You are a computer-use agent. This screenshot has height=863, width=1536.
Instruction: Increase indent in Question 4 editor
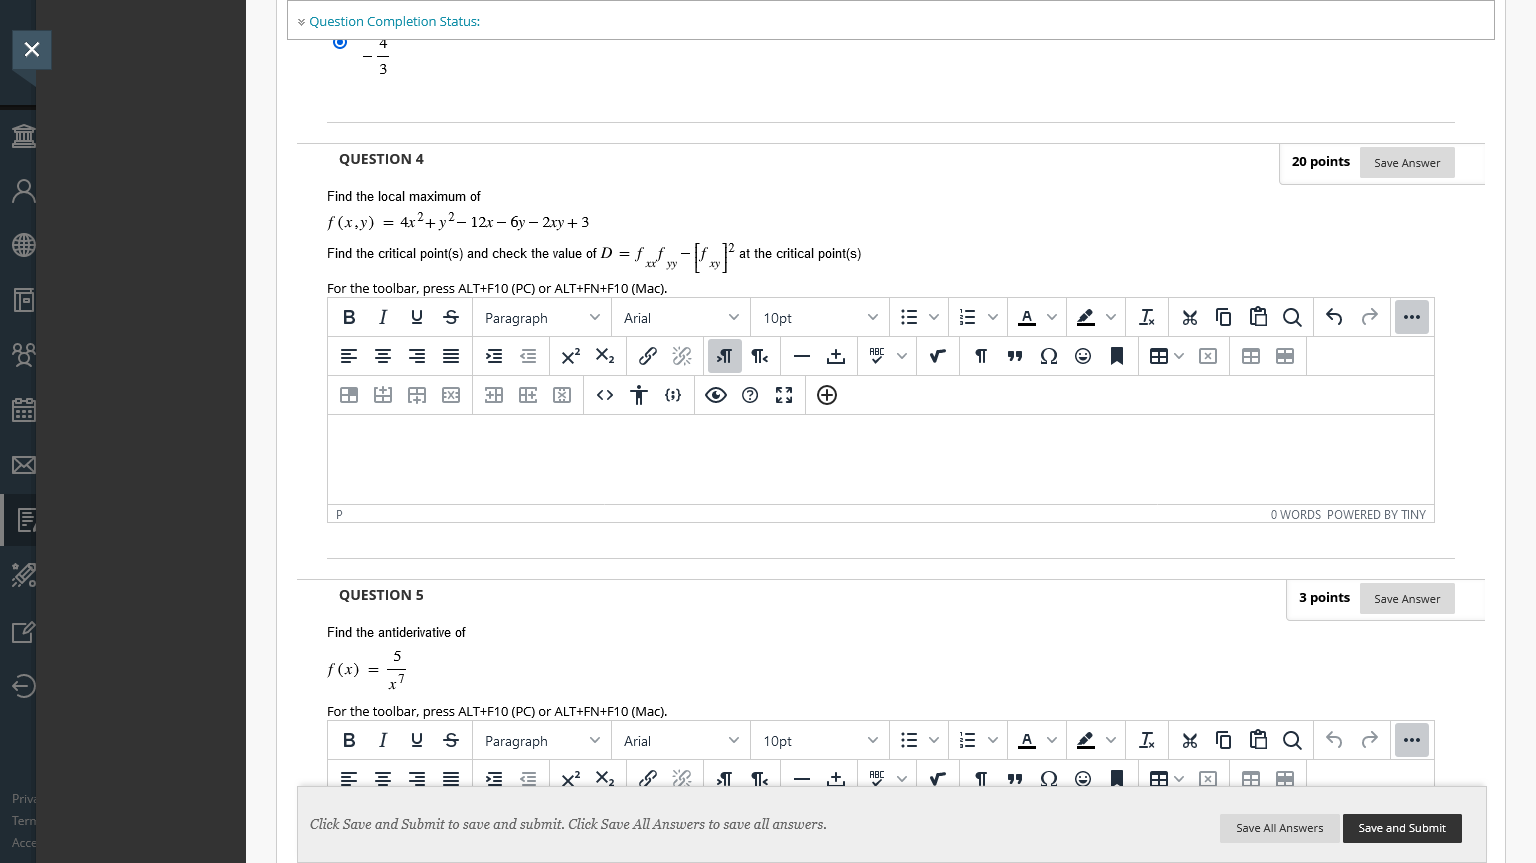coord(494,356)
